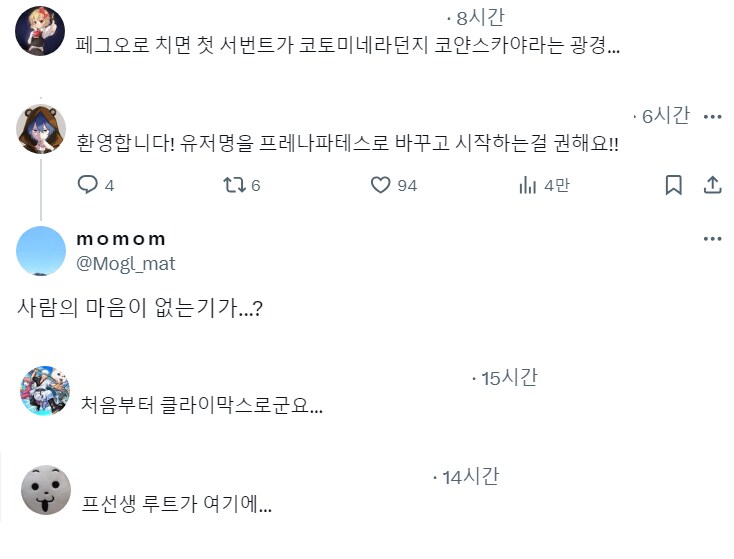Open the 14시간 timestamp link

coord(471,477)
